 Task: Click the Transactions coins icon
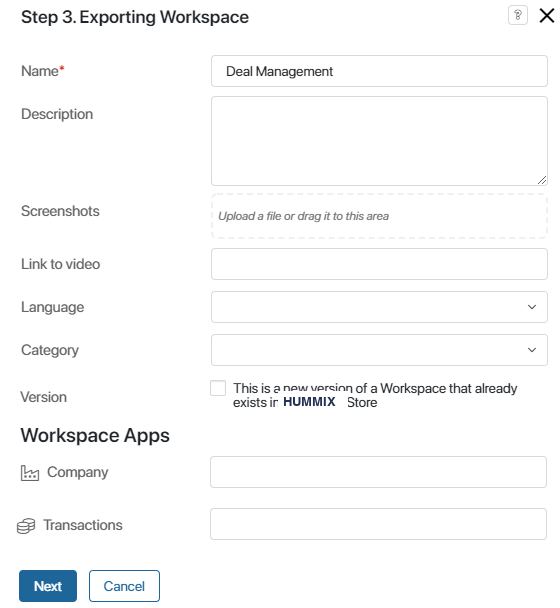(26, 526)
